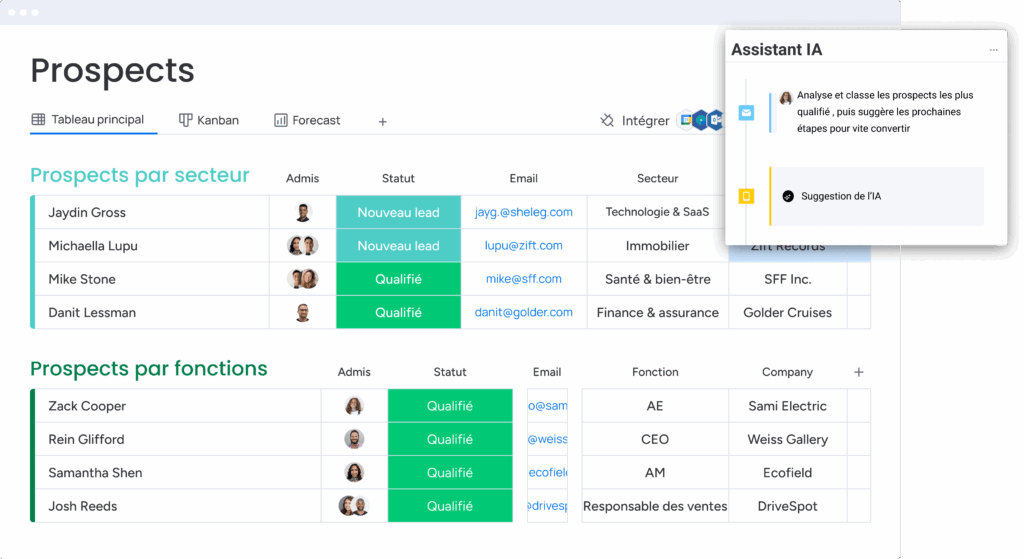Open the Zack Cooper prospect row
The image size is (1024, 559).
(x=178, y=406)
